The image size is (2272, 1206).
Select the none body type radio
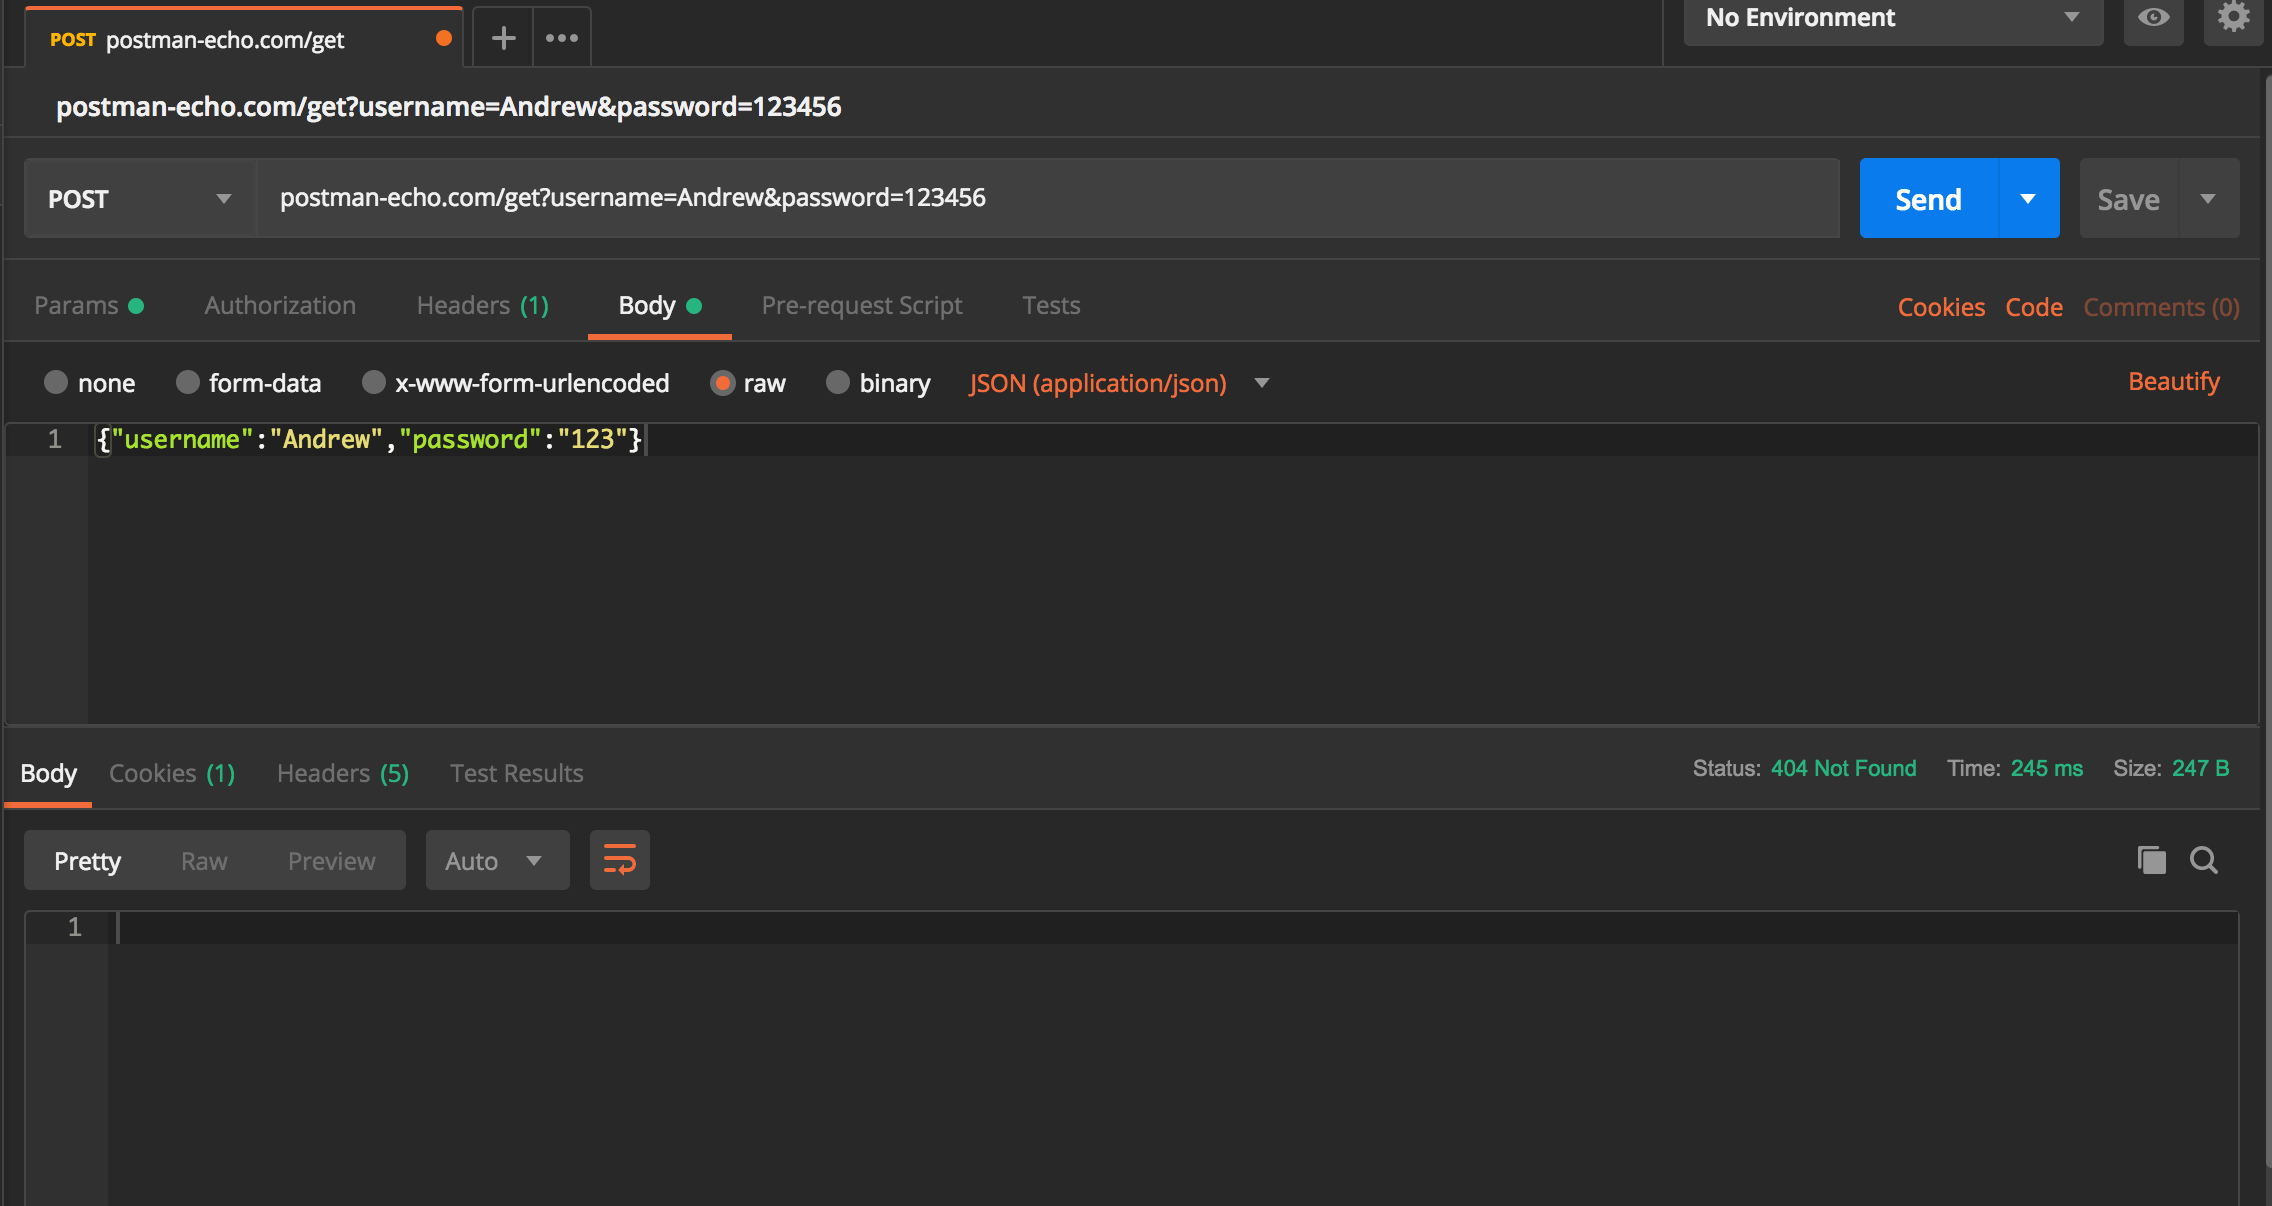(x=56, y=382)
